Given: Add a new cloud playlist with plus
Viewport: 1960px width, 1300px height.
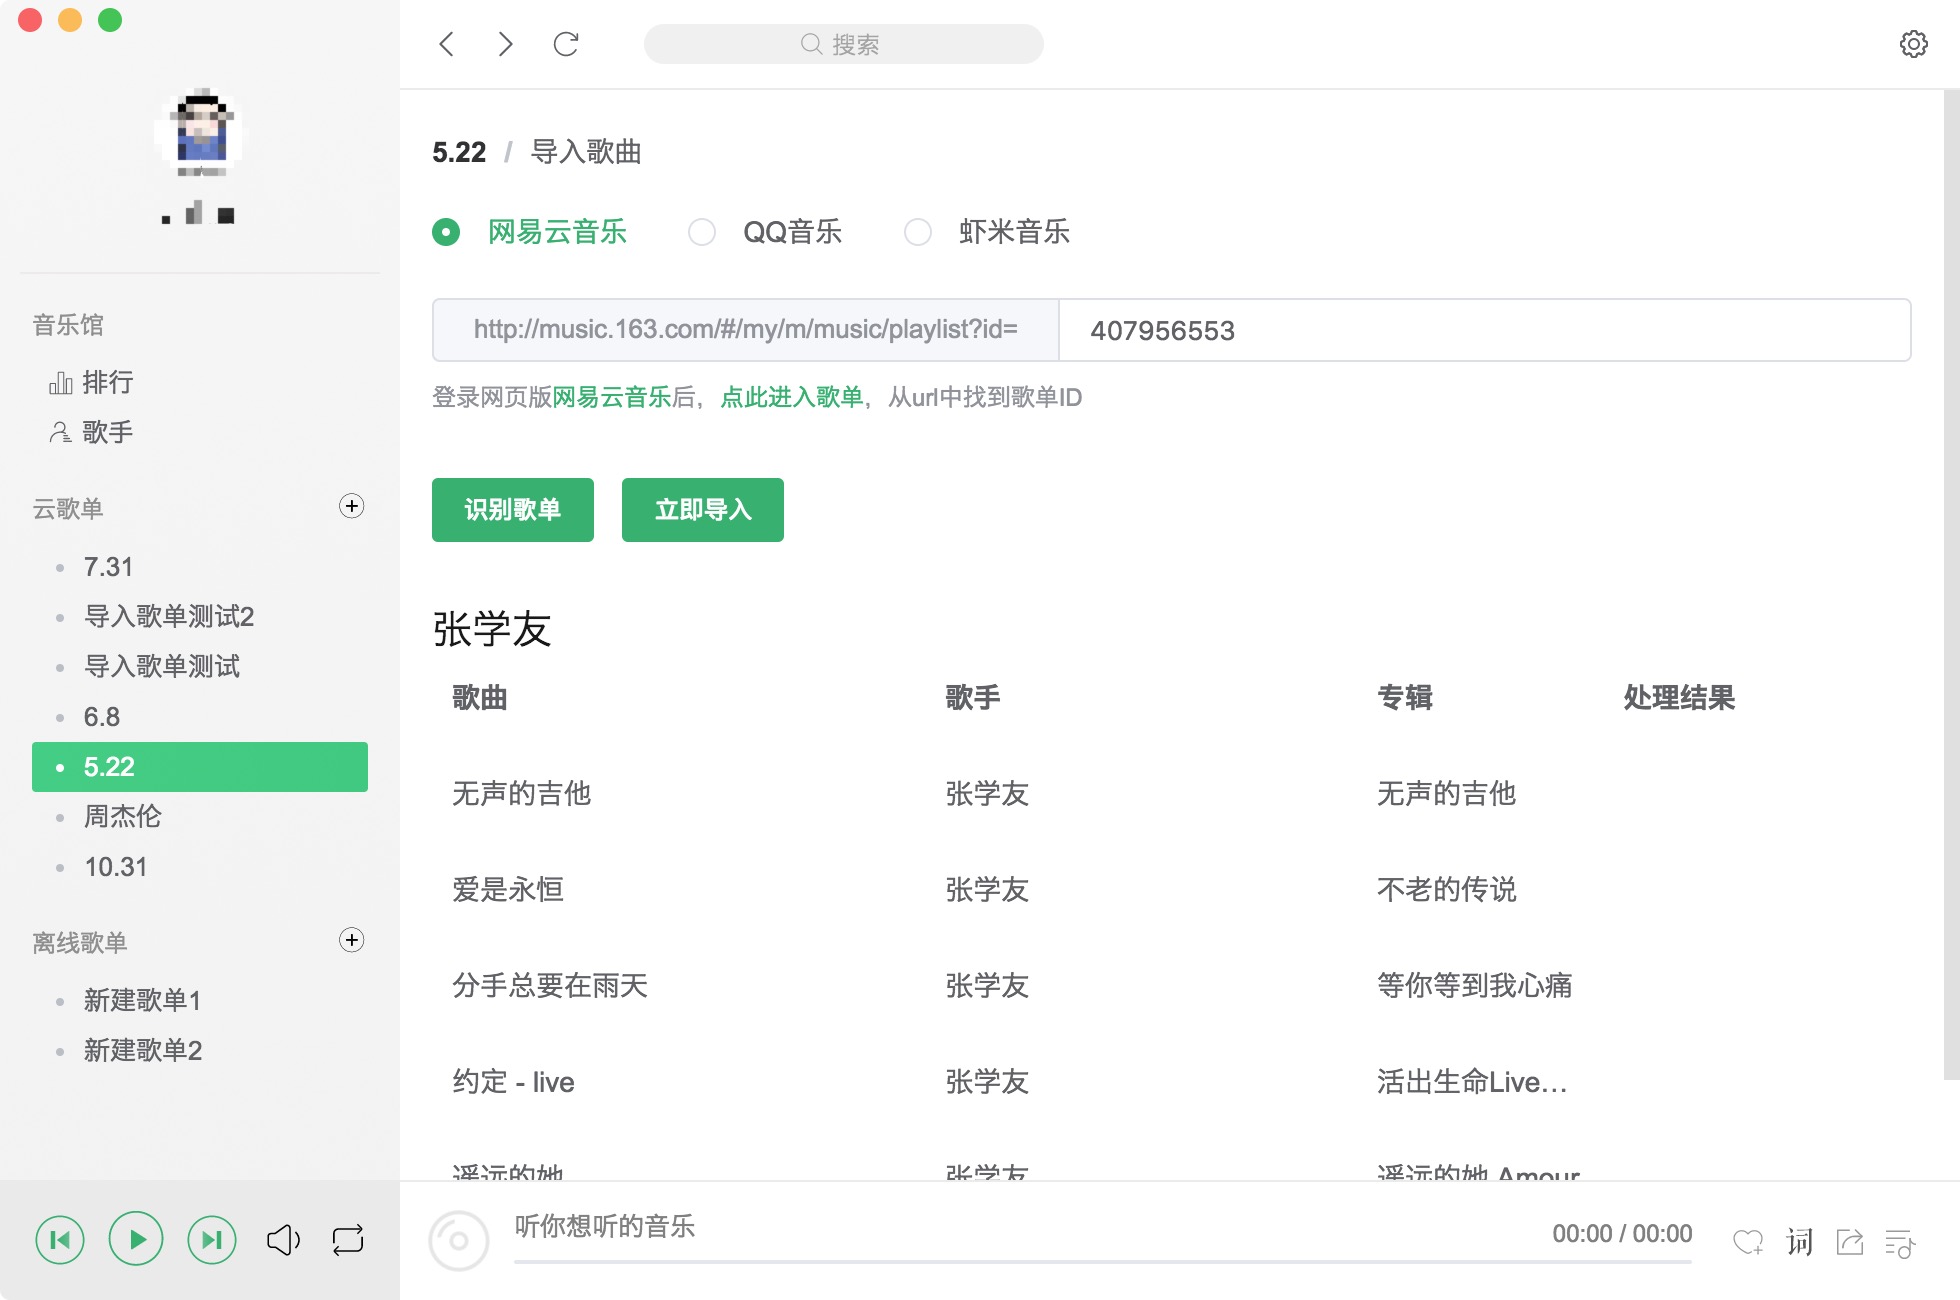Looking at the screenshot, I should coord(351,506).
